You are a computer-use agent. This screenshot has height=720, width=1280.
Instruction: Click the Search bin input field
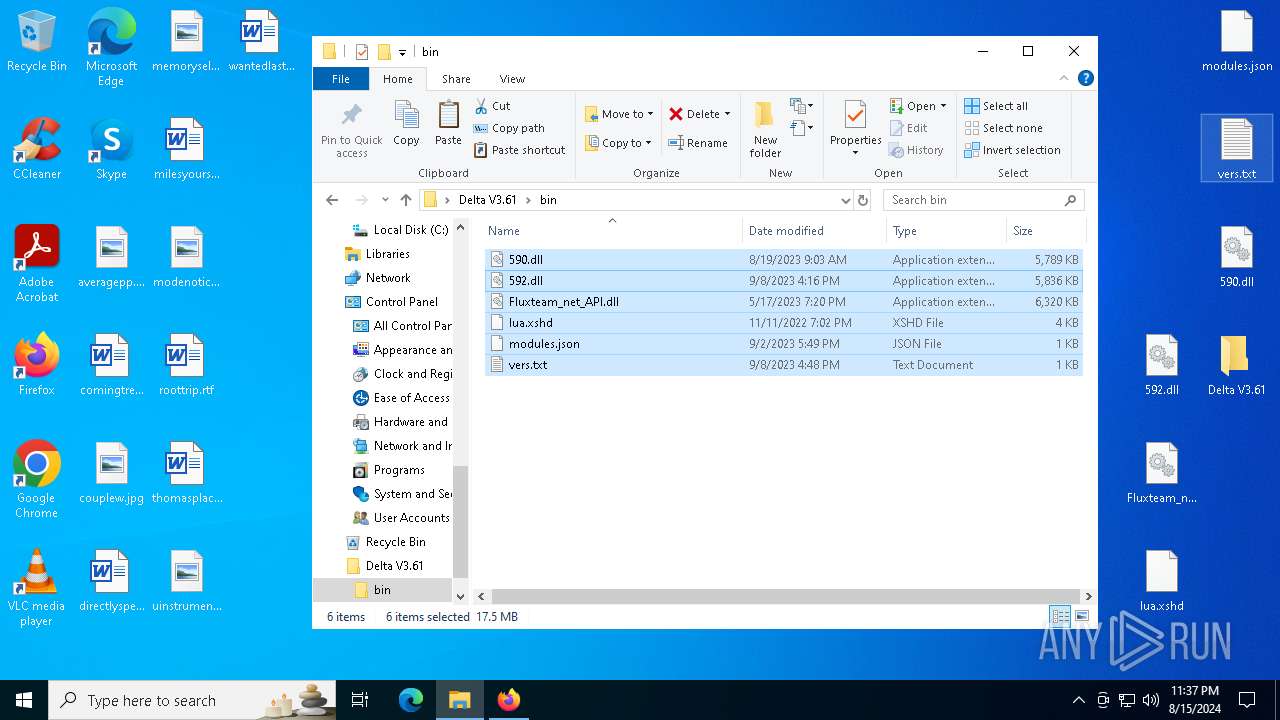(975, 200)
